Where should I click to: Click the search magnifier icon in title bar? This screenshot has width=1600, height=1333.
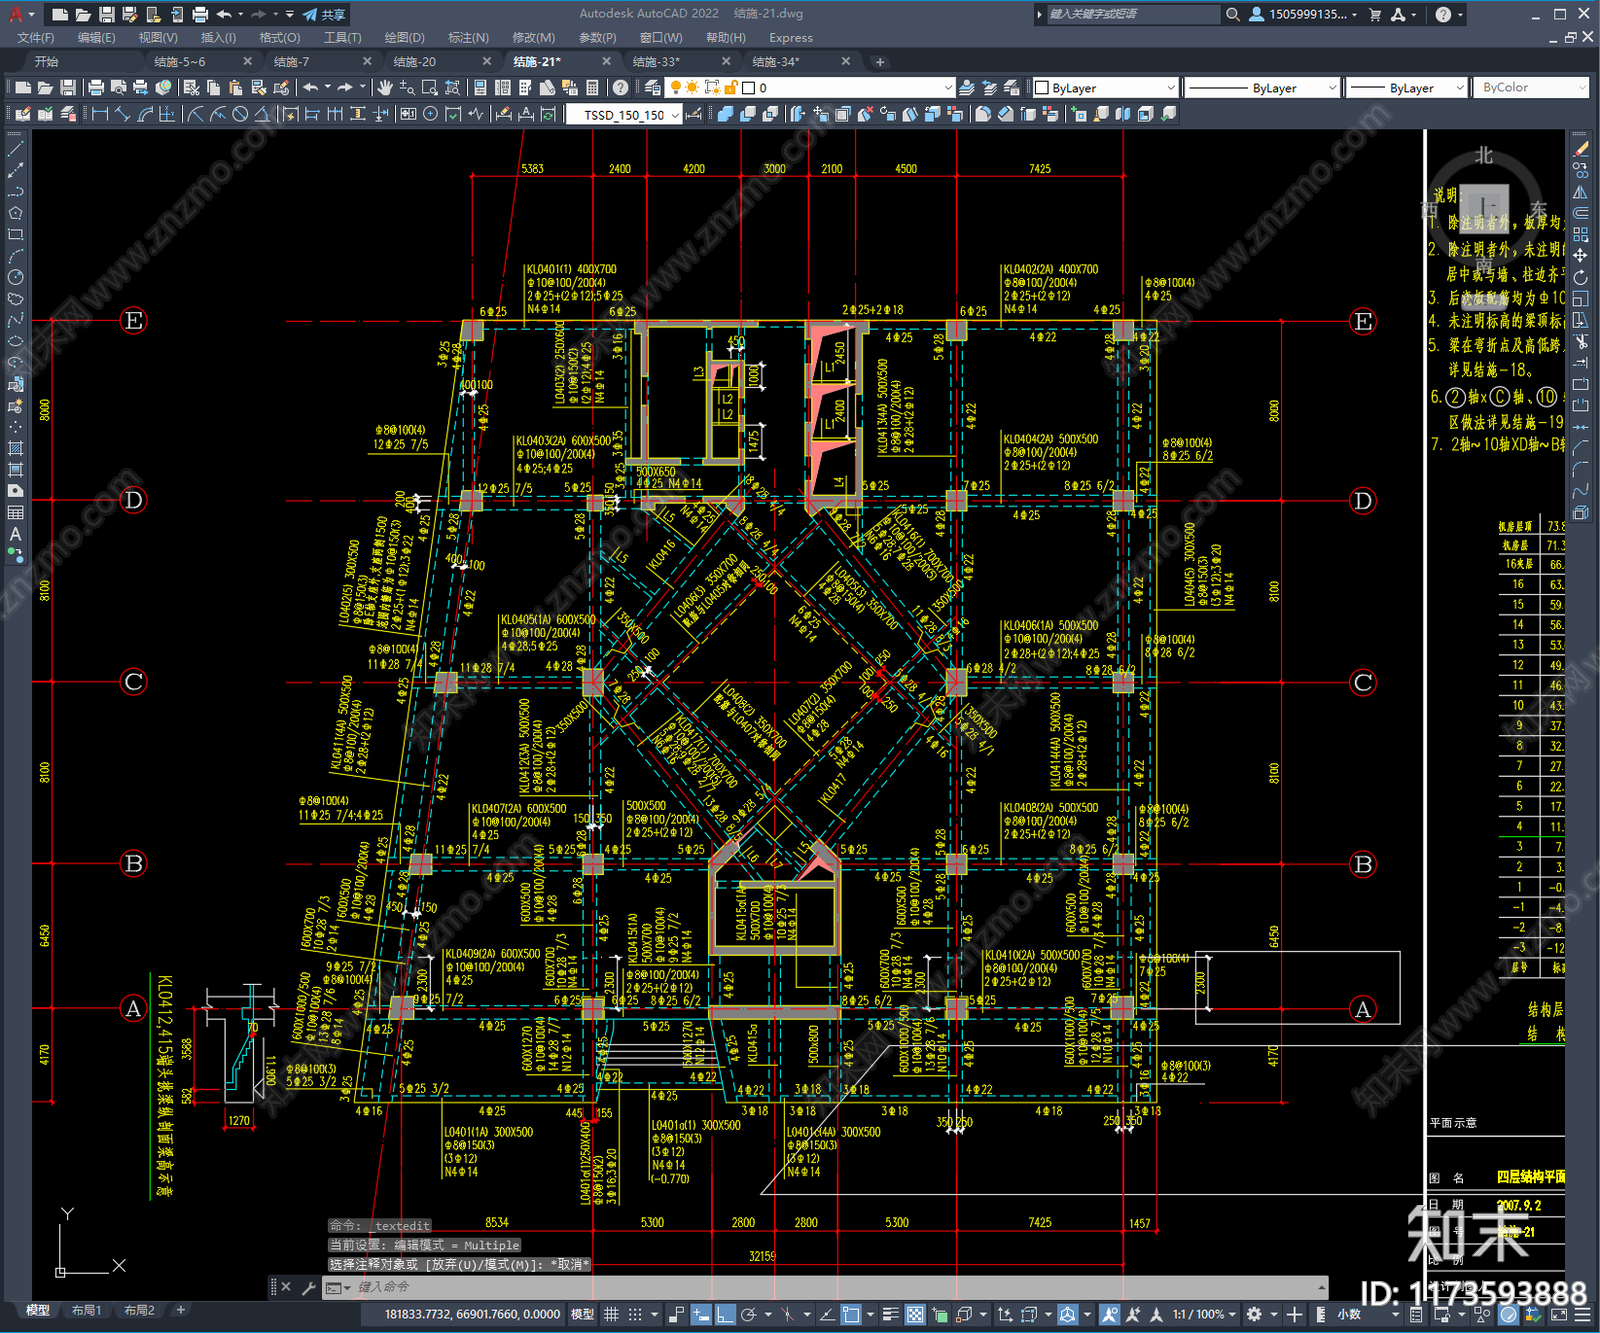click(x=1232, y=14)
